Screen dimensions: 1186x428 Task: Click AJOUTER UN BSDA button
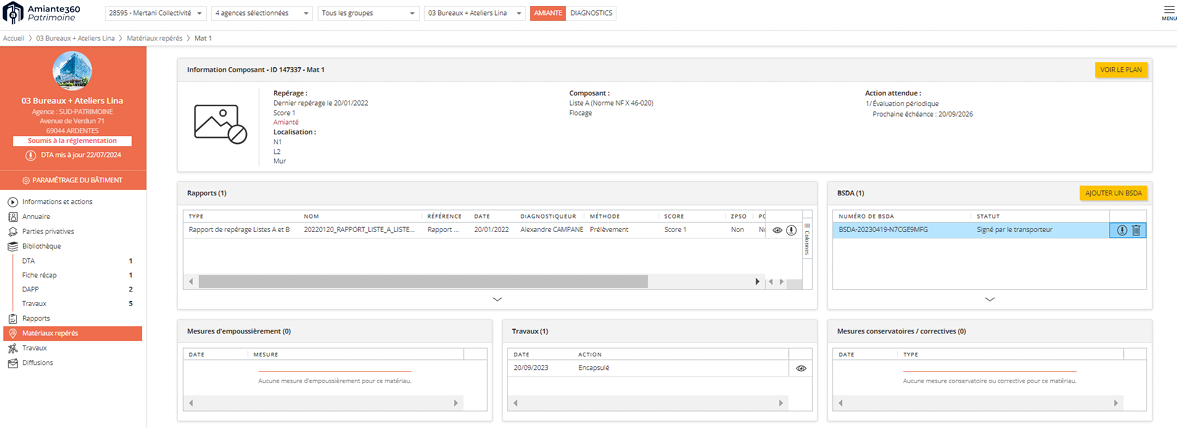[x=1113, y=193]
